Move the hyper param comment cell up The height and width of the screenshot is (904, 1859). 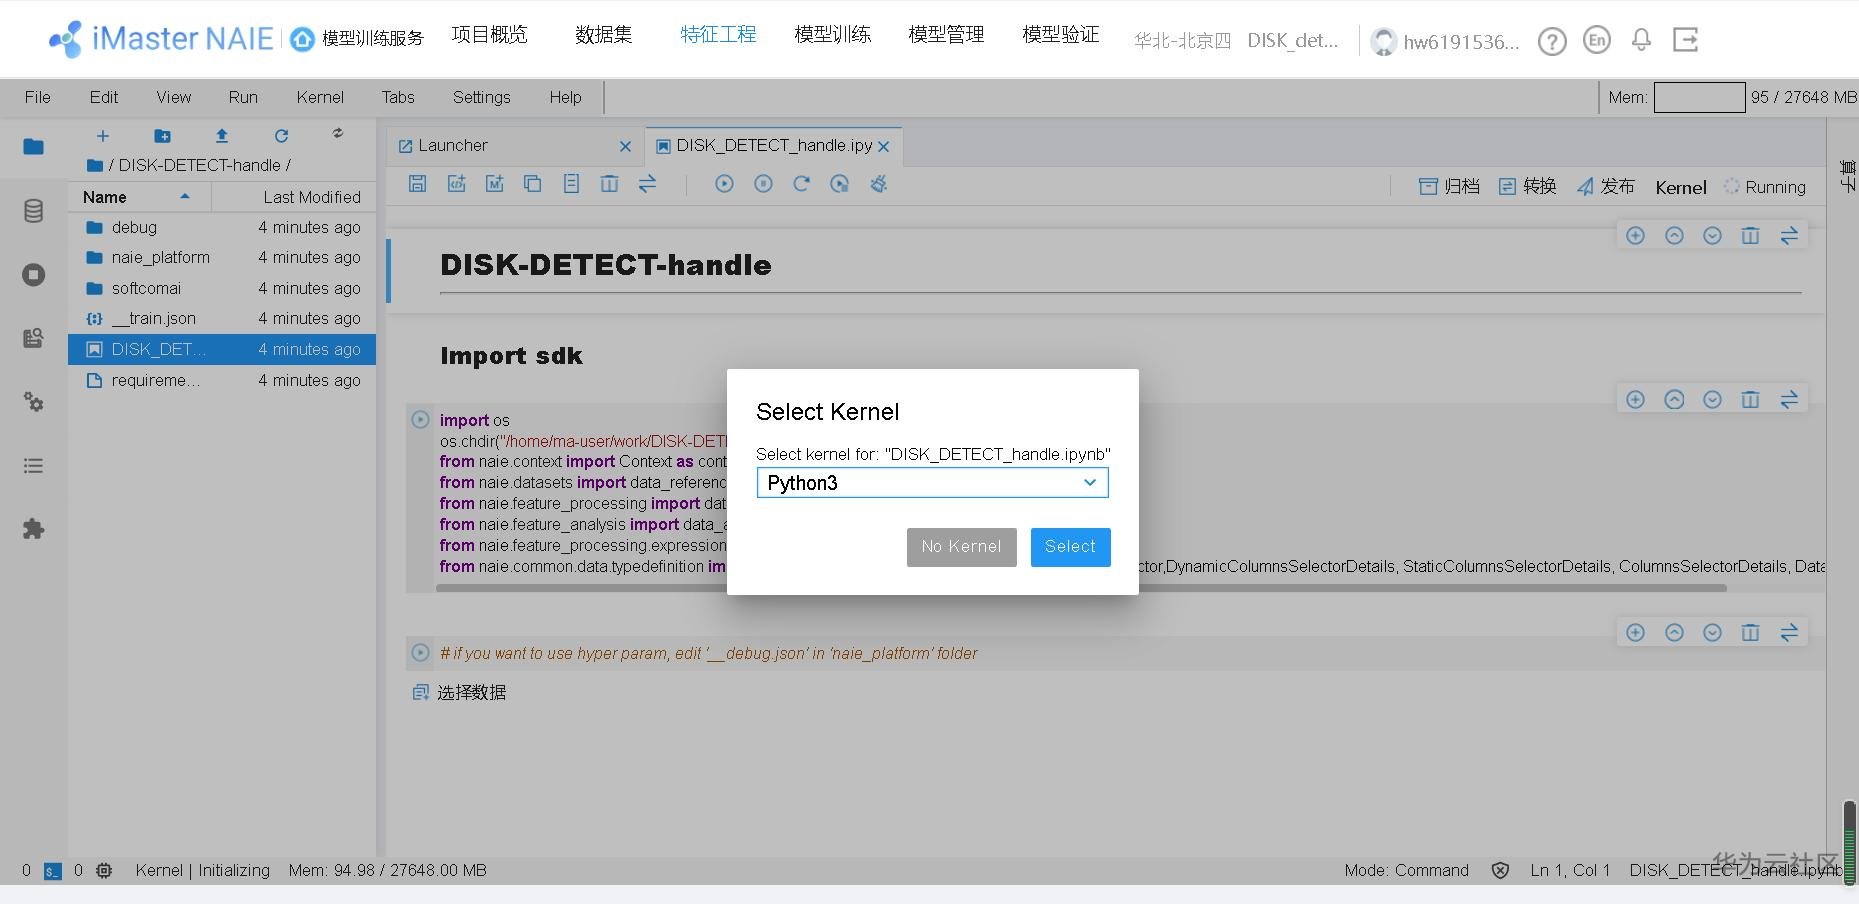point(1674,633)
